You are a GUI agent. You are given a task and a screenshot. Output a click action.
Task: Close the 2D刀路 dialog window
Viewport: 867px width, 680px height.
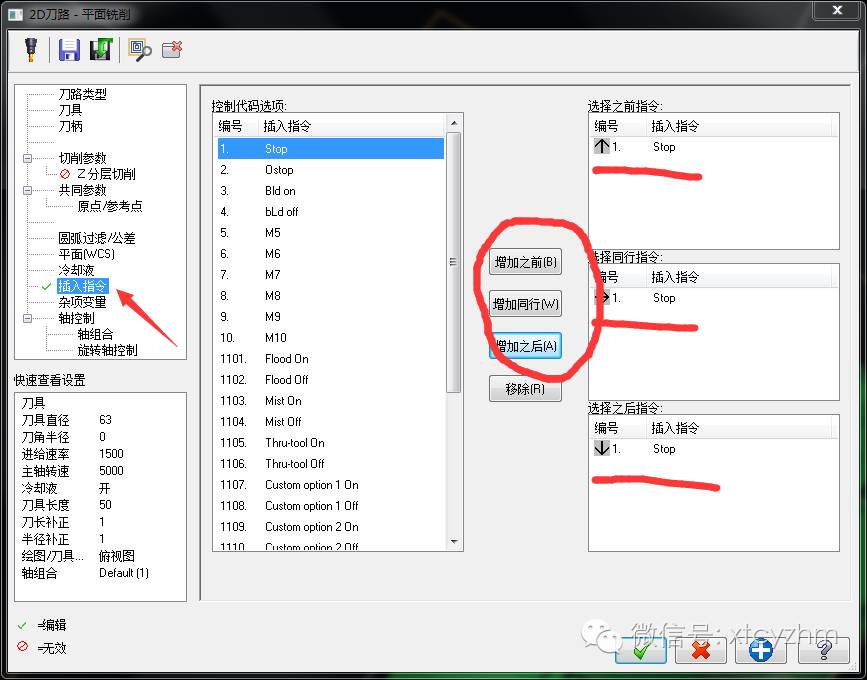(x=837, y=10)
